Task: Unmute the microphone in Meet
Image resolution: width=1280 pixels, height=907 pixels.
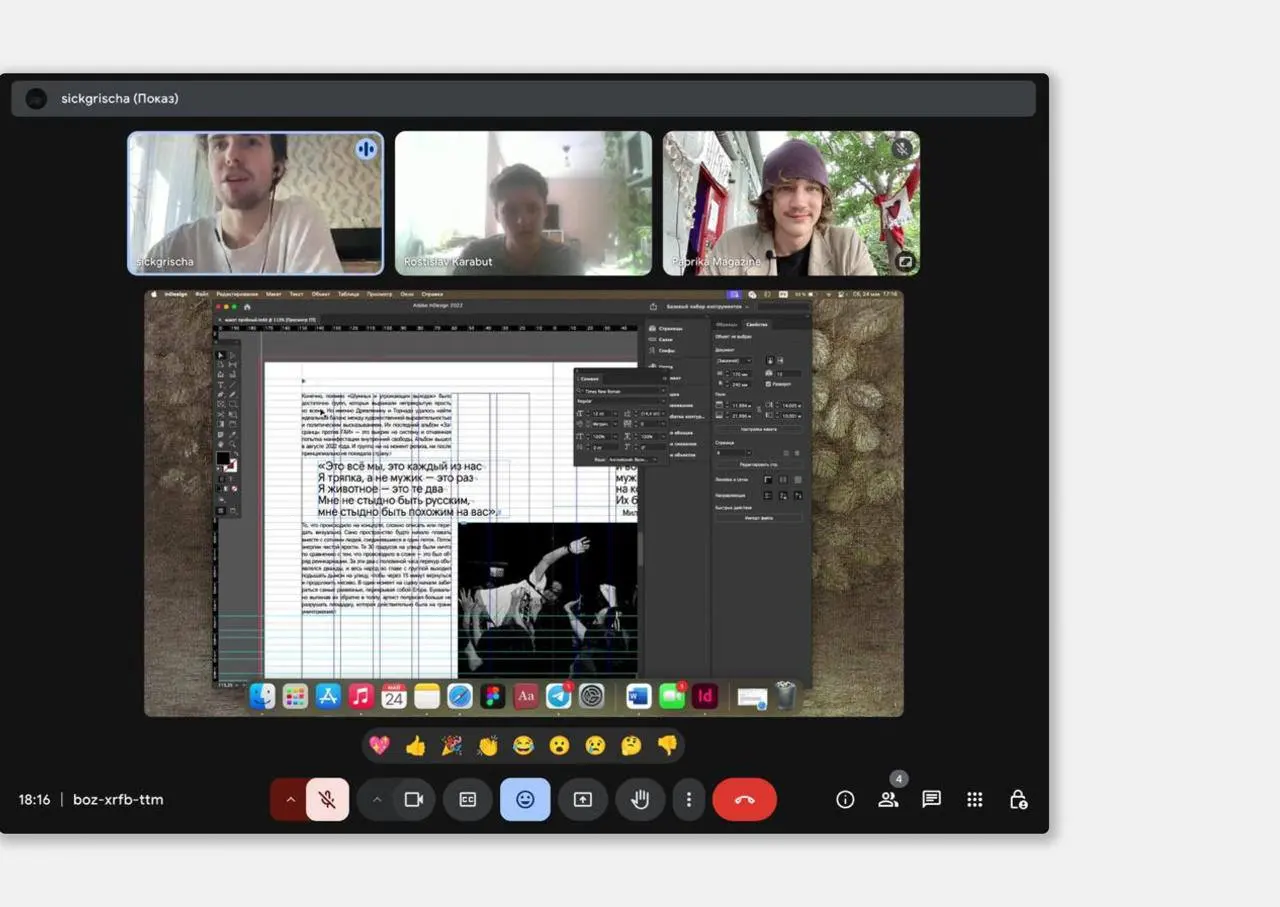Action: tap(327, 799)
